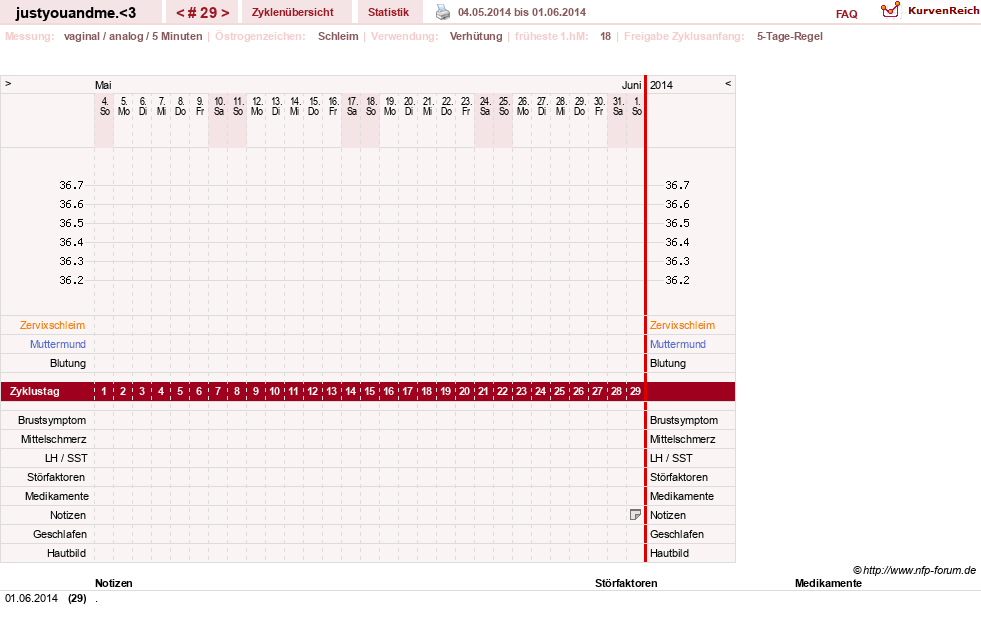Click the date column 1. So in Juni

636,106
